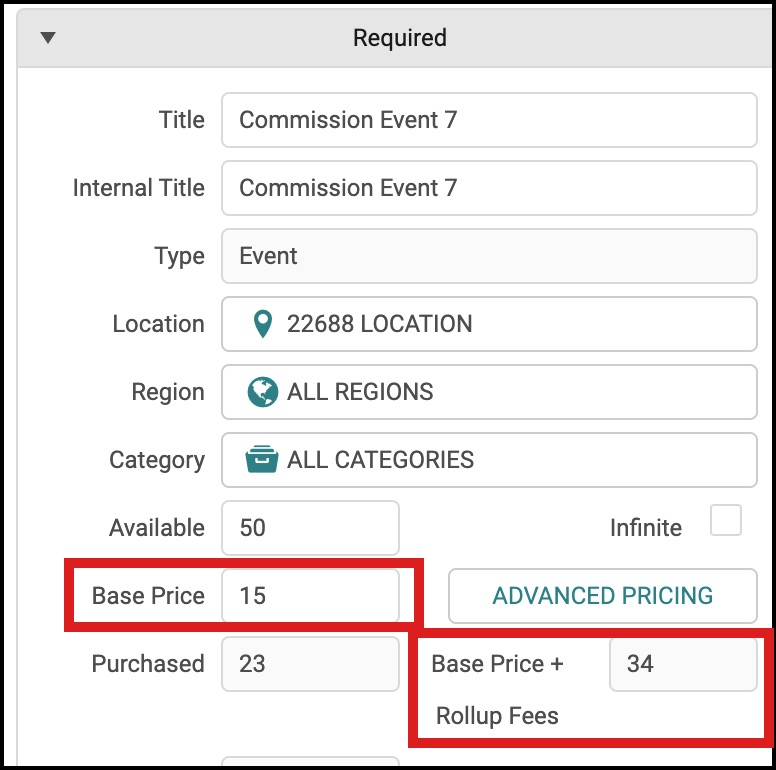Click the location pin icon

click(263, 324)
